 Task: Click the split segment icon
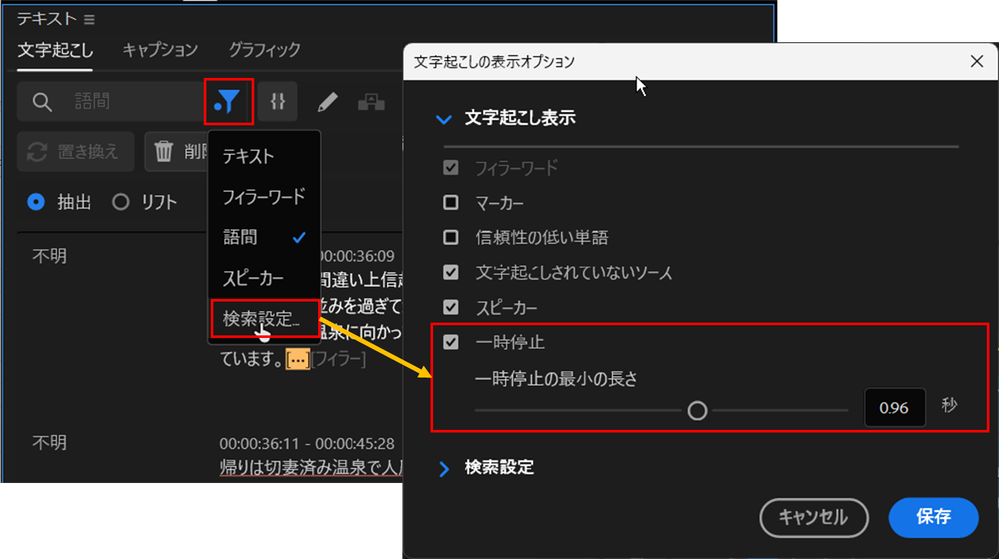278,101
